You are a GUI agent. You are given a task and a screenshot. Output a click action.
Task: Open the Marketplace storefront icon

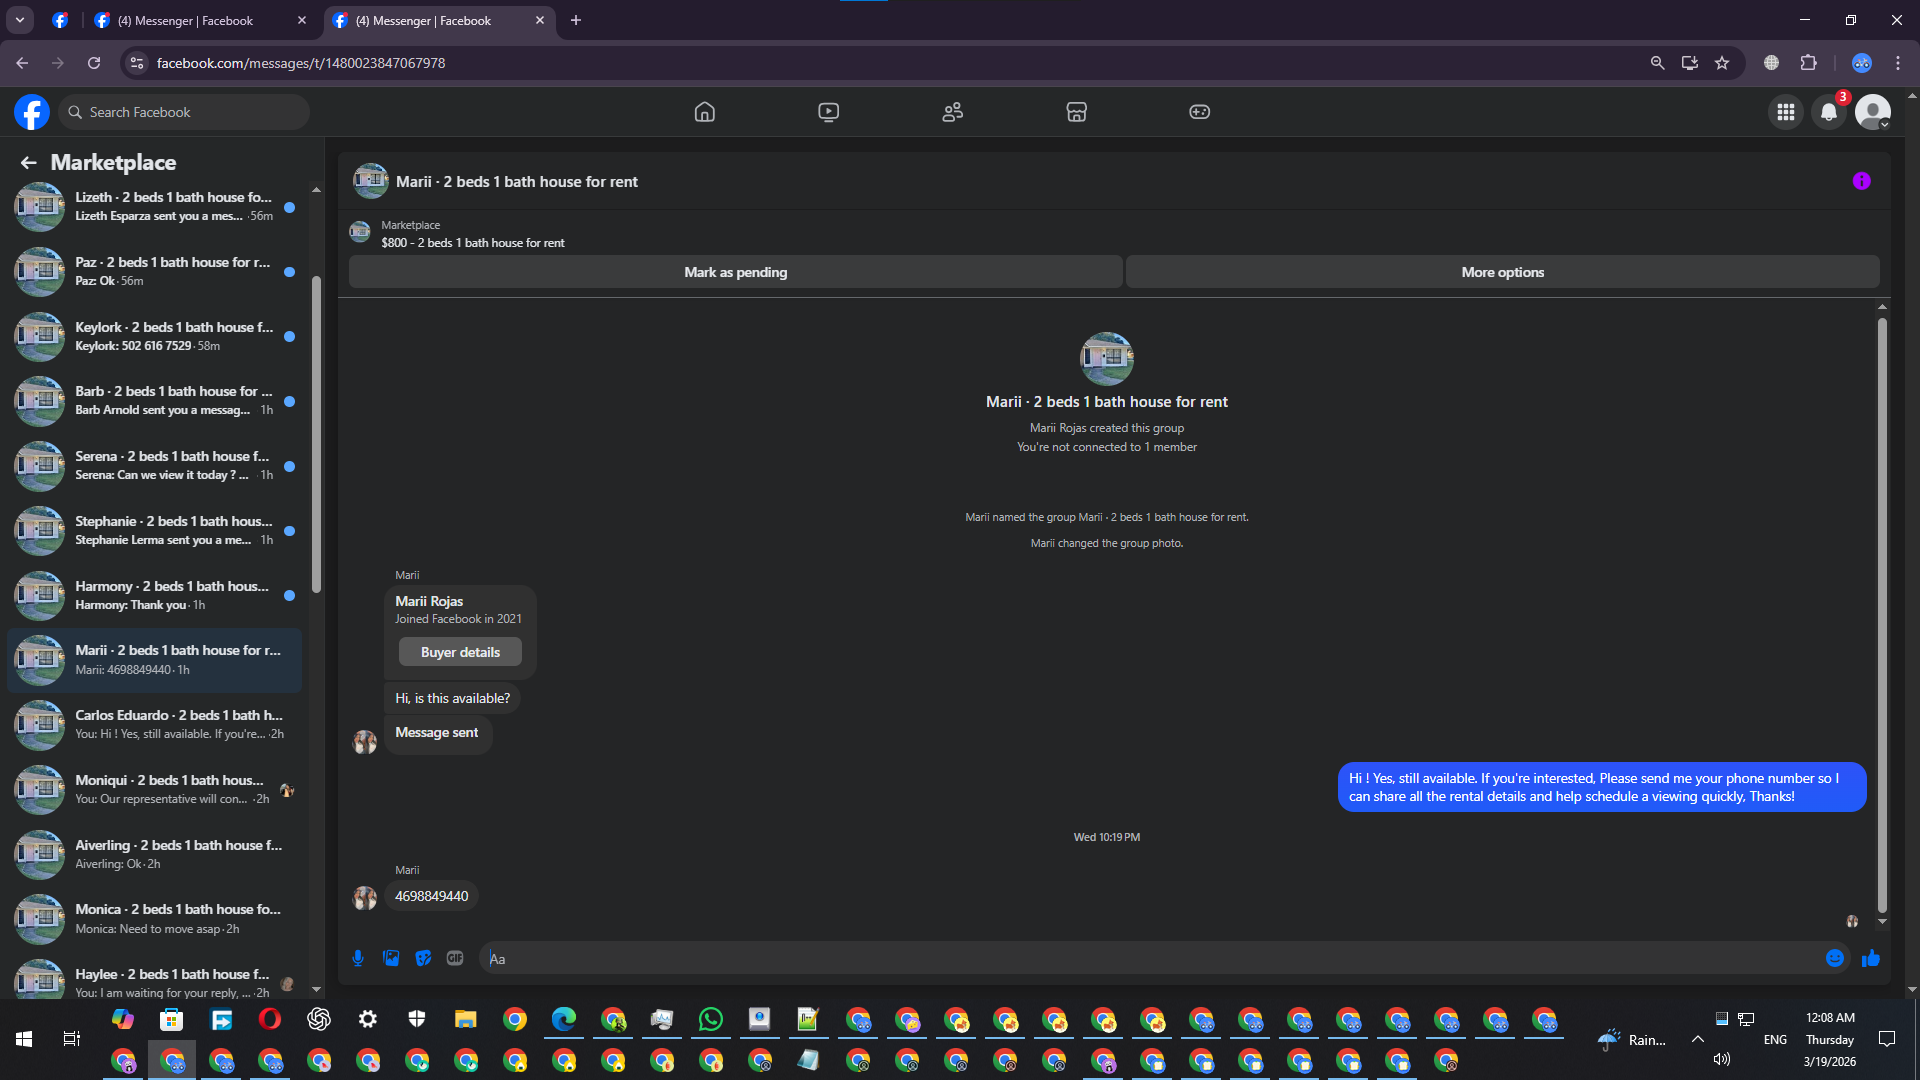[1076, 112]
